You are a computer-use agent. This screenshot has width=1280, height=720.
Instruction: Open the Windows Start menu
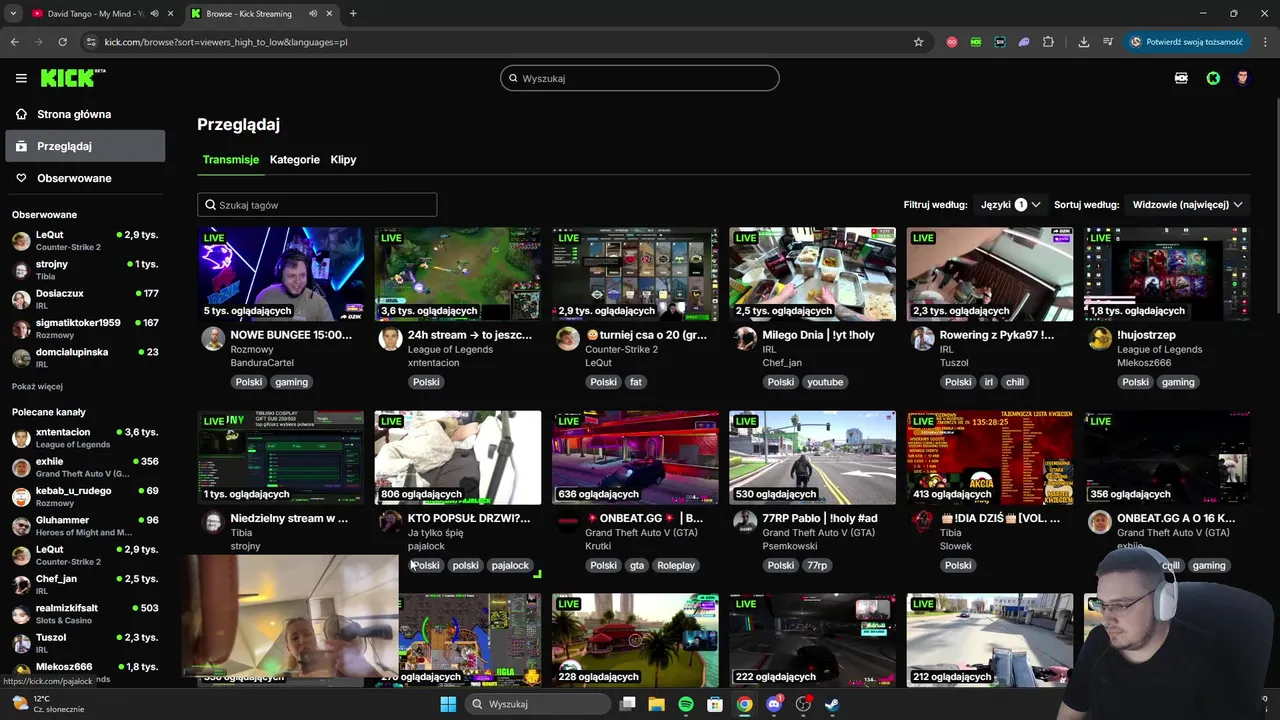[x=448, y=704]
